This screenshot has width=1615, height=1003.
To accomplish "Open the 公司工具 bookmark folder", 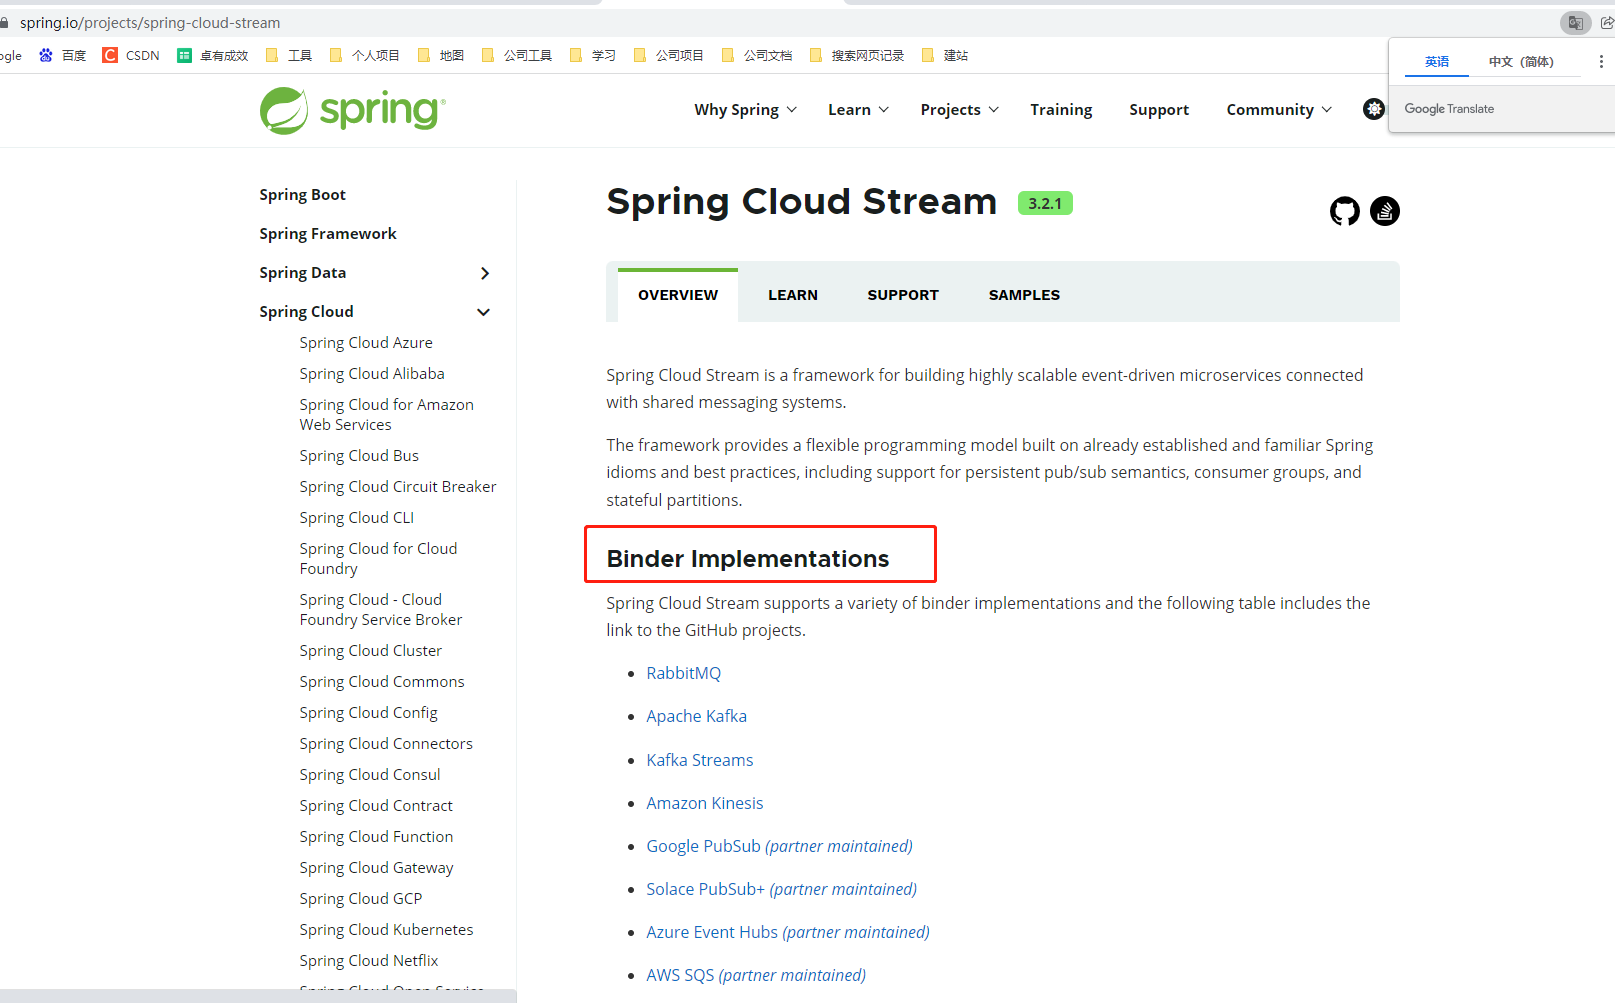I will (x=517, y=55).
